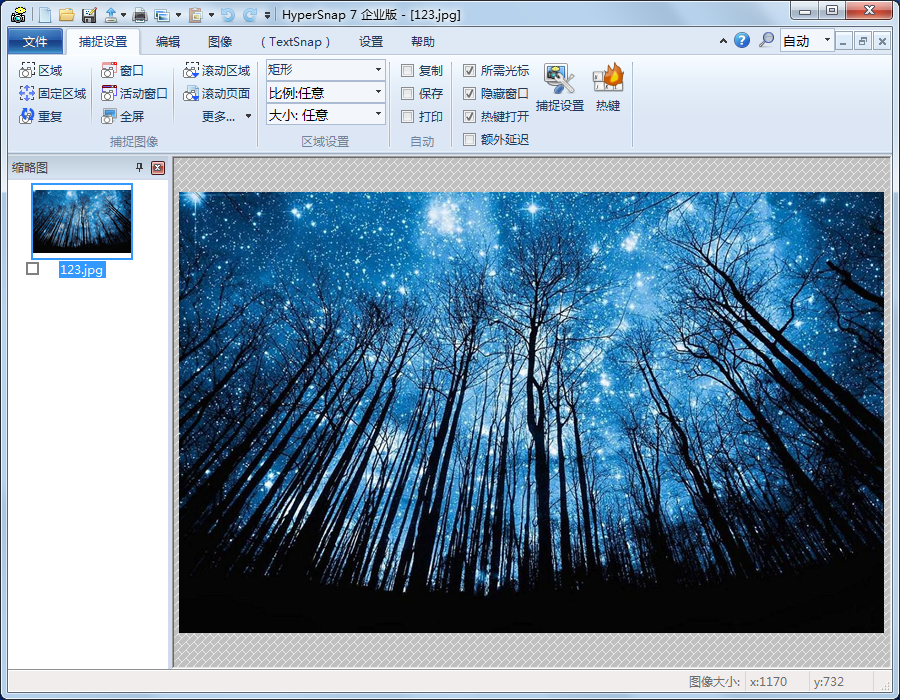The width and height of the screenshot is (900, 700).
Task: Click the blue help question mark icon
Action: point(741,41)
